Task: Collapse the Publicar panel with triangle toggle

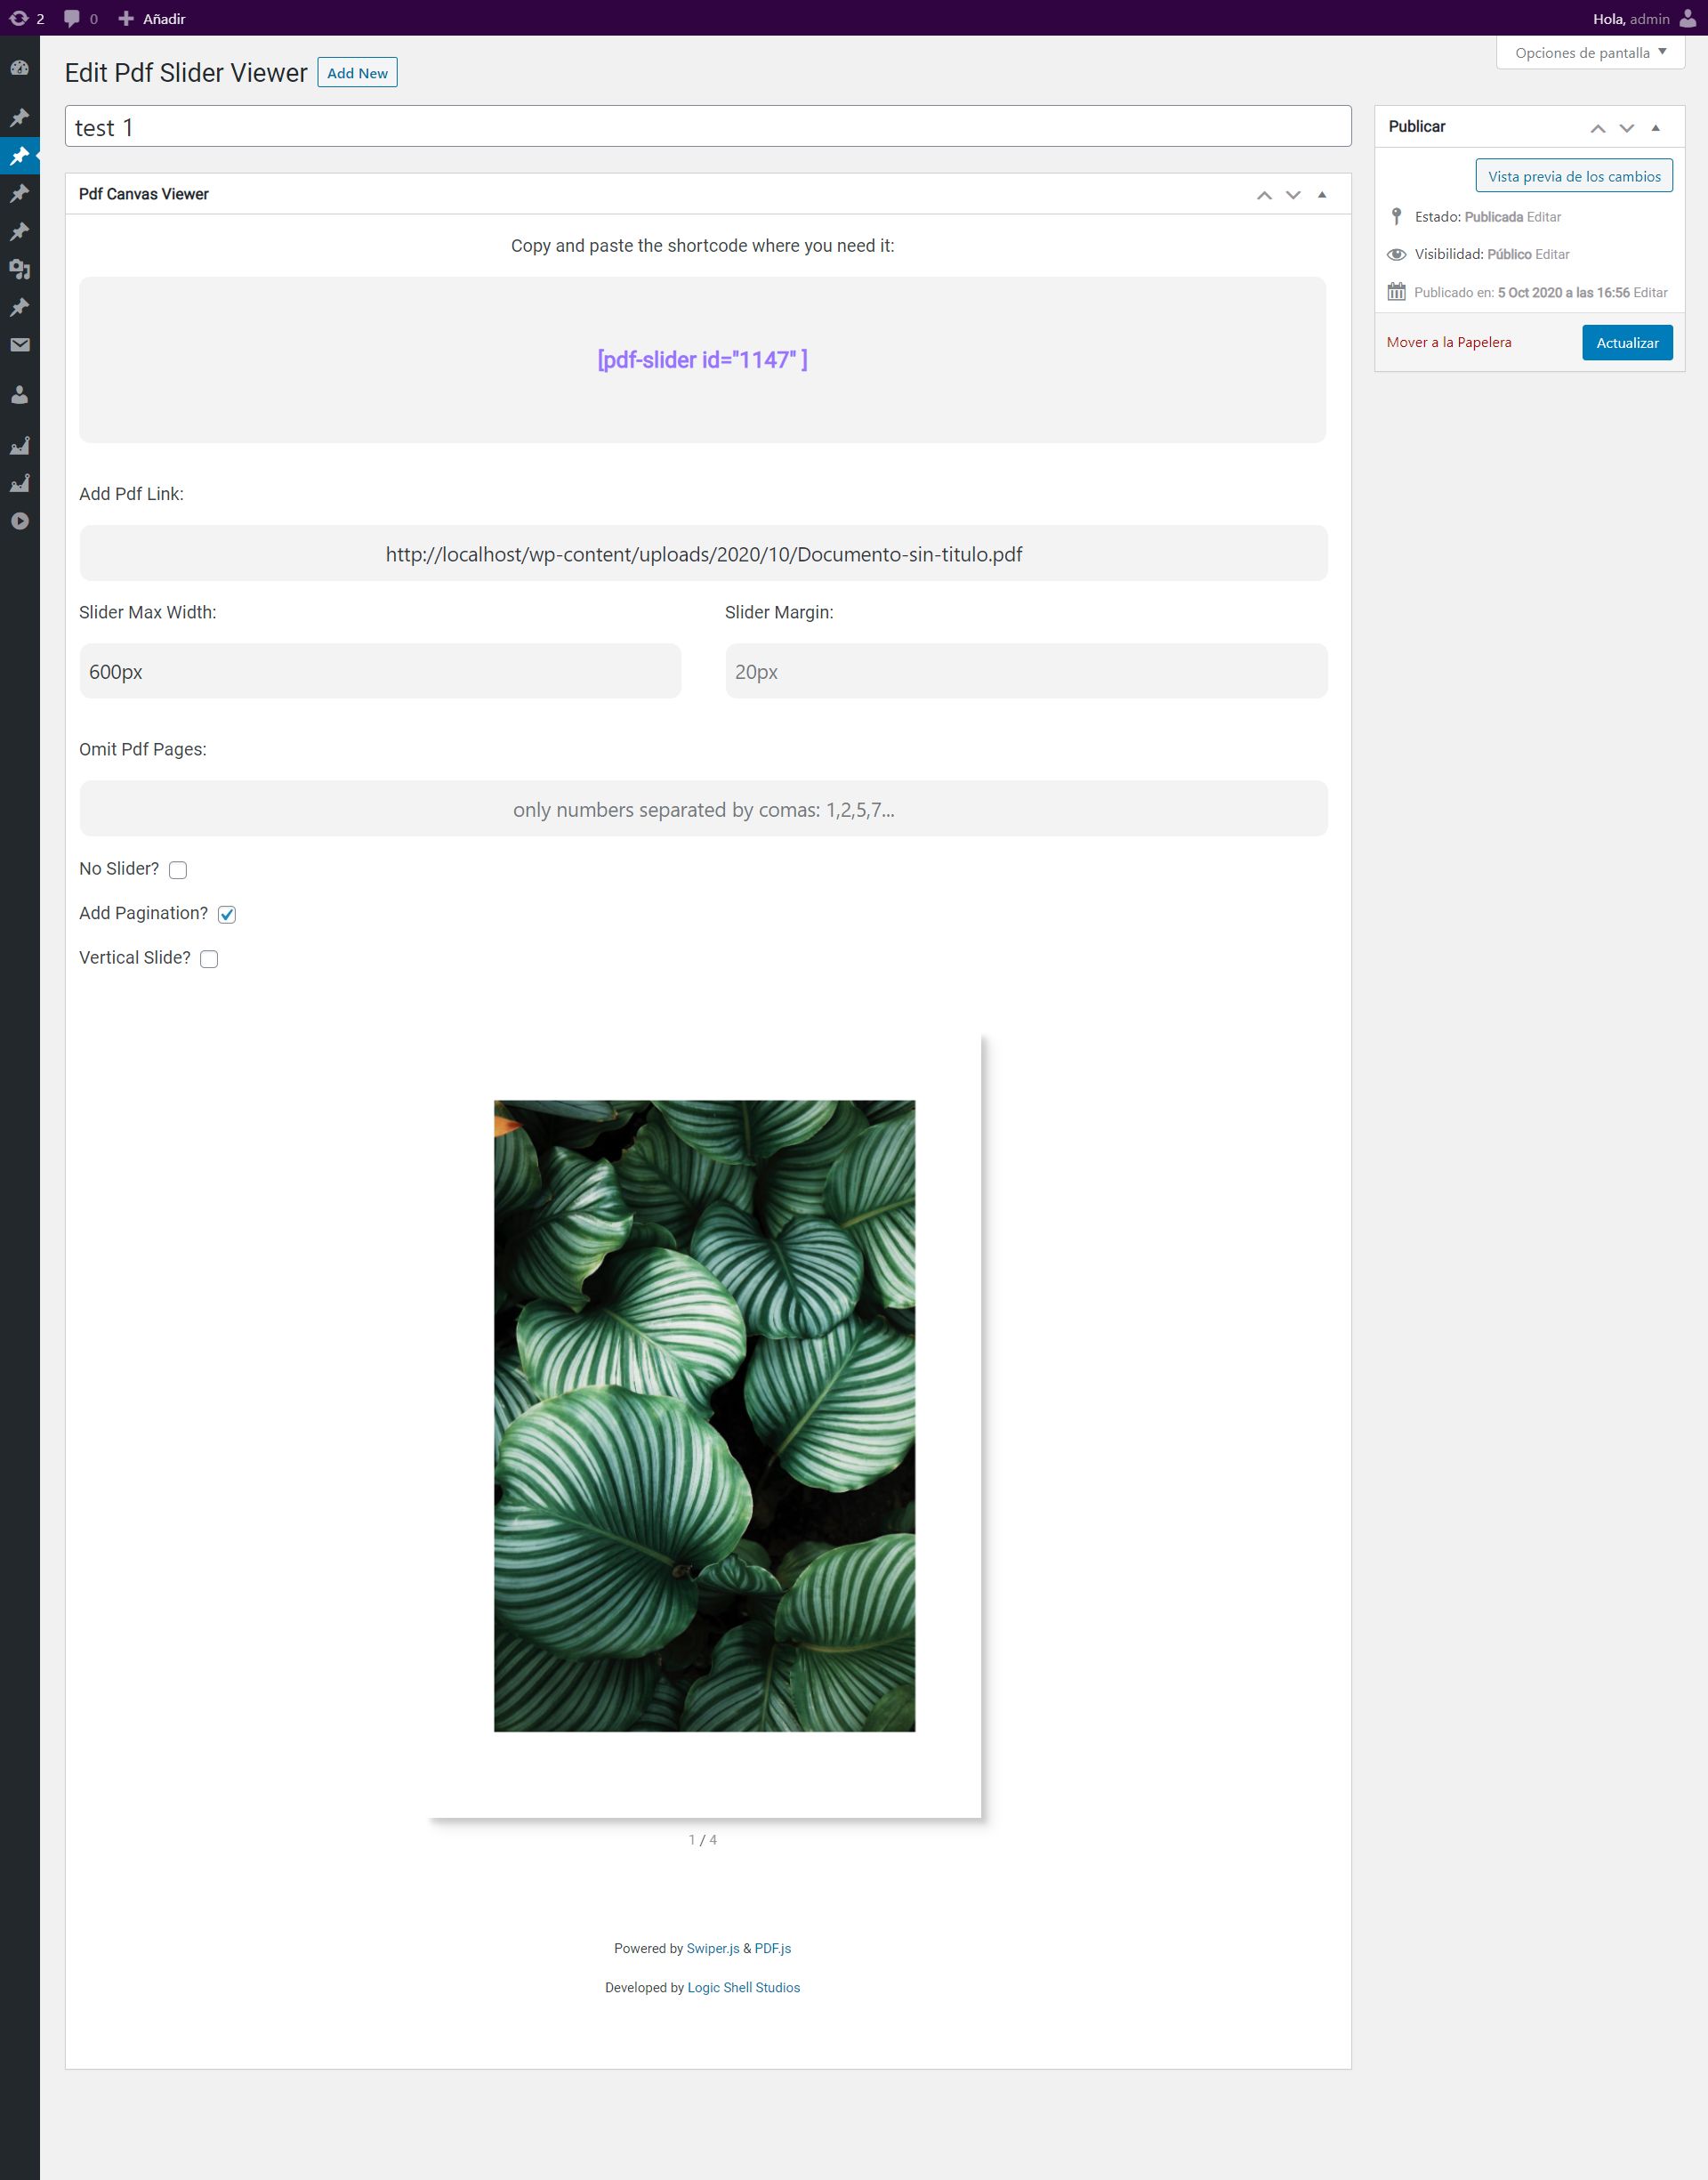Action: (1655, 127)
